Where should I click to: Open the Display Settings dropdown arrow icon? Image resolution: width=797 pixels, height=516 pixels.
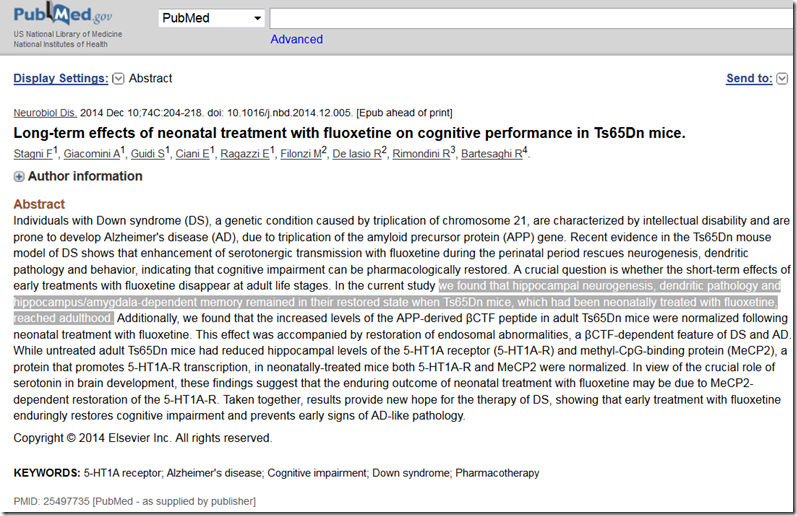[118, 79]
